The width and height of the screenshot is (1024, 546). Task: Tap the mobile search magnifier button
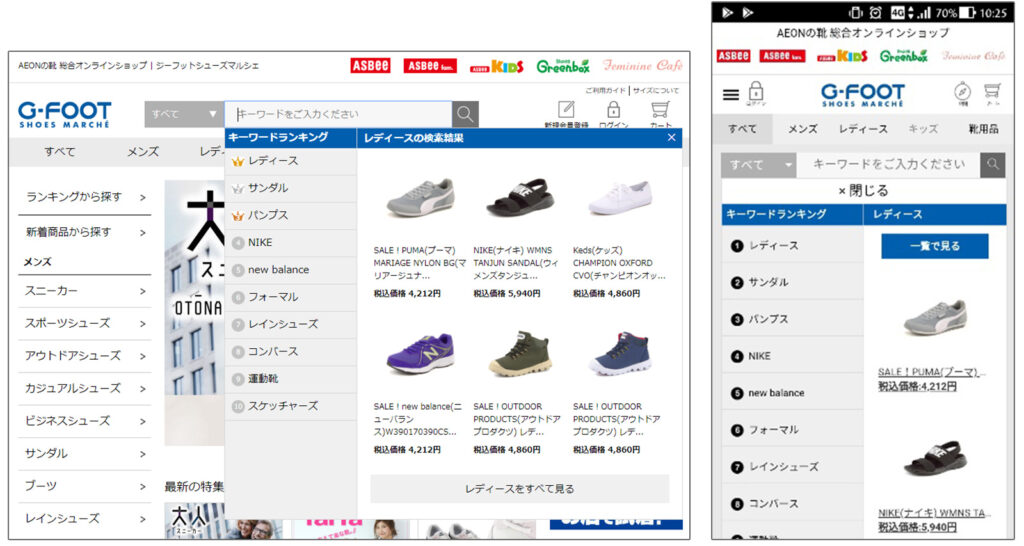(993, 165)
